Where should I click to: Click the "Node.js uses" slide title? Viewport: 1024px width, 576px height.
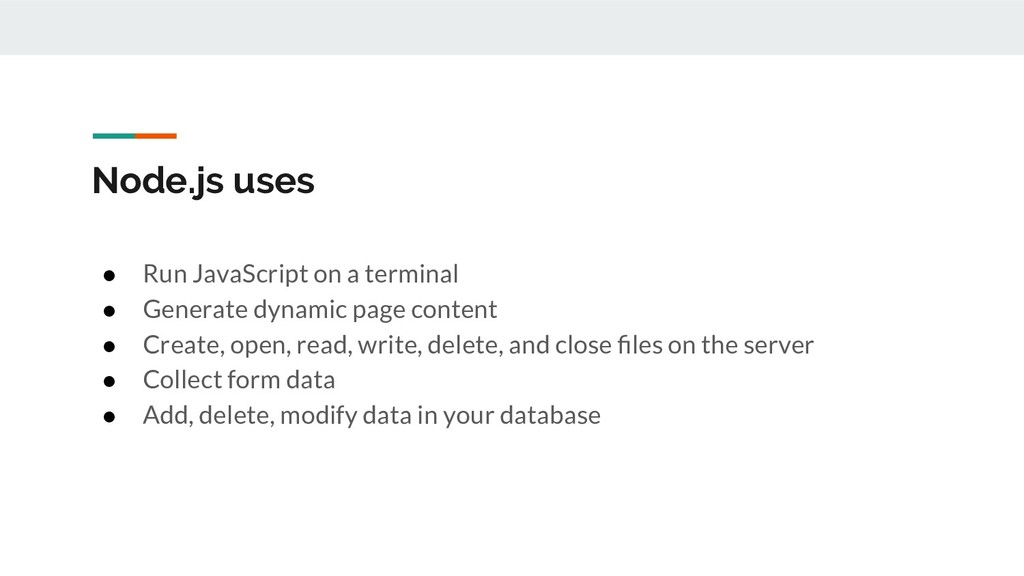[203, 181]
